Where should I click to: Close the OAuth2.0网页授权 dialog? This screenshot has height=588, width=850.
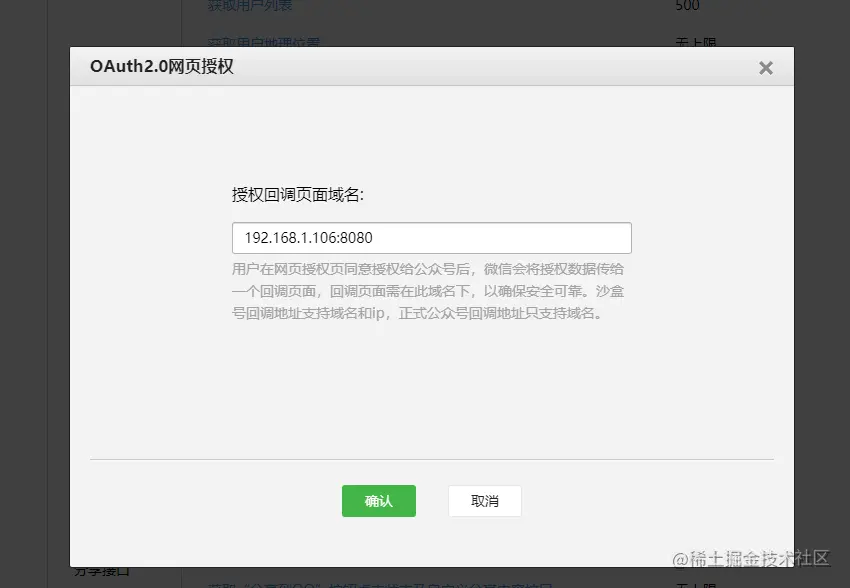pyautogui.click(x=765, y=68)
